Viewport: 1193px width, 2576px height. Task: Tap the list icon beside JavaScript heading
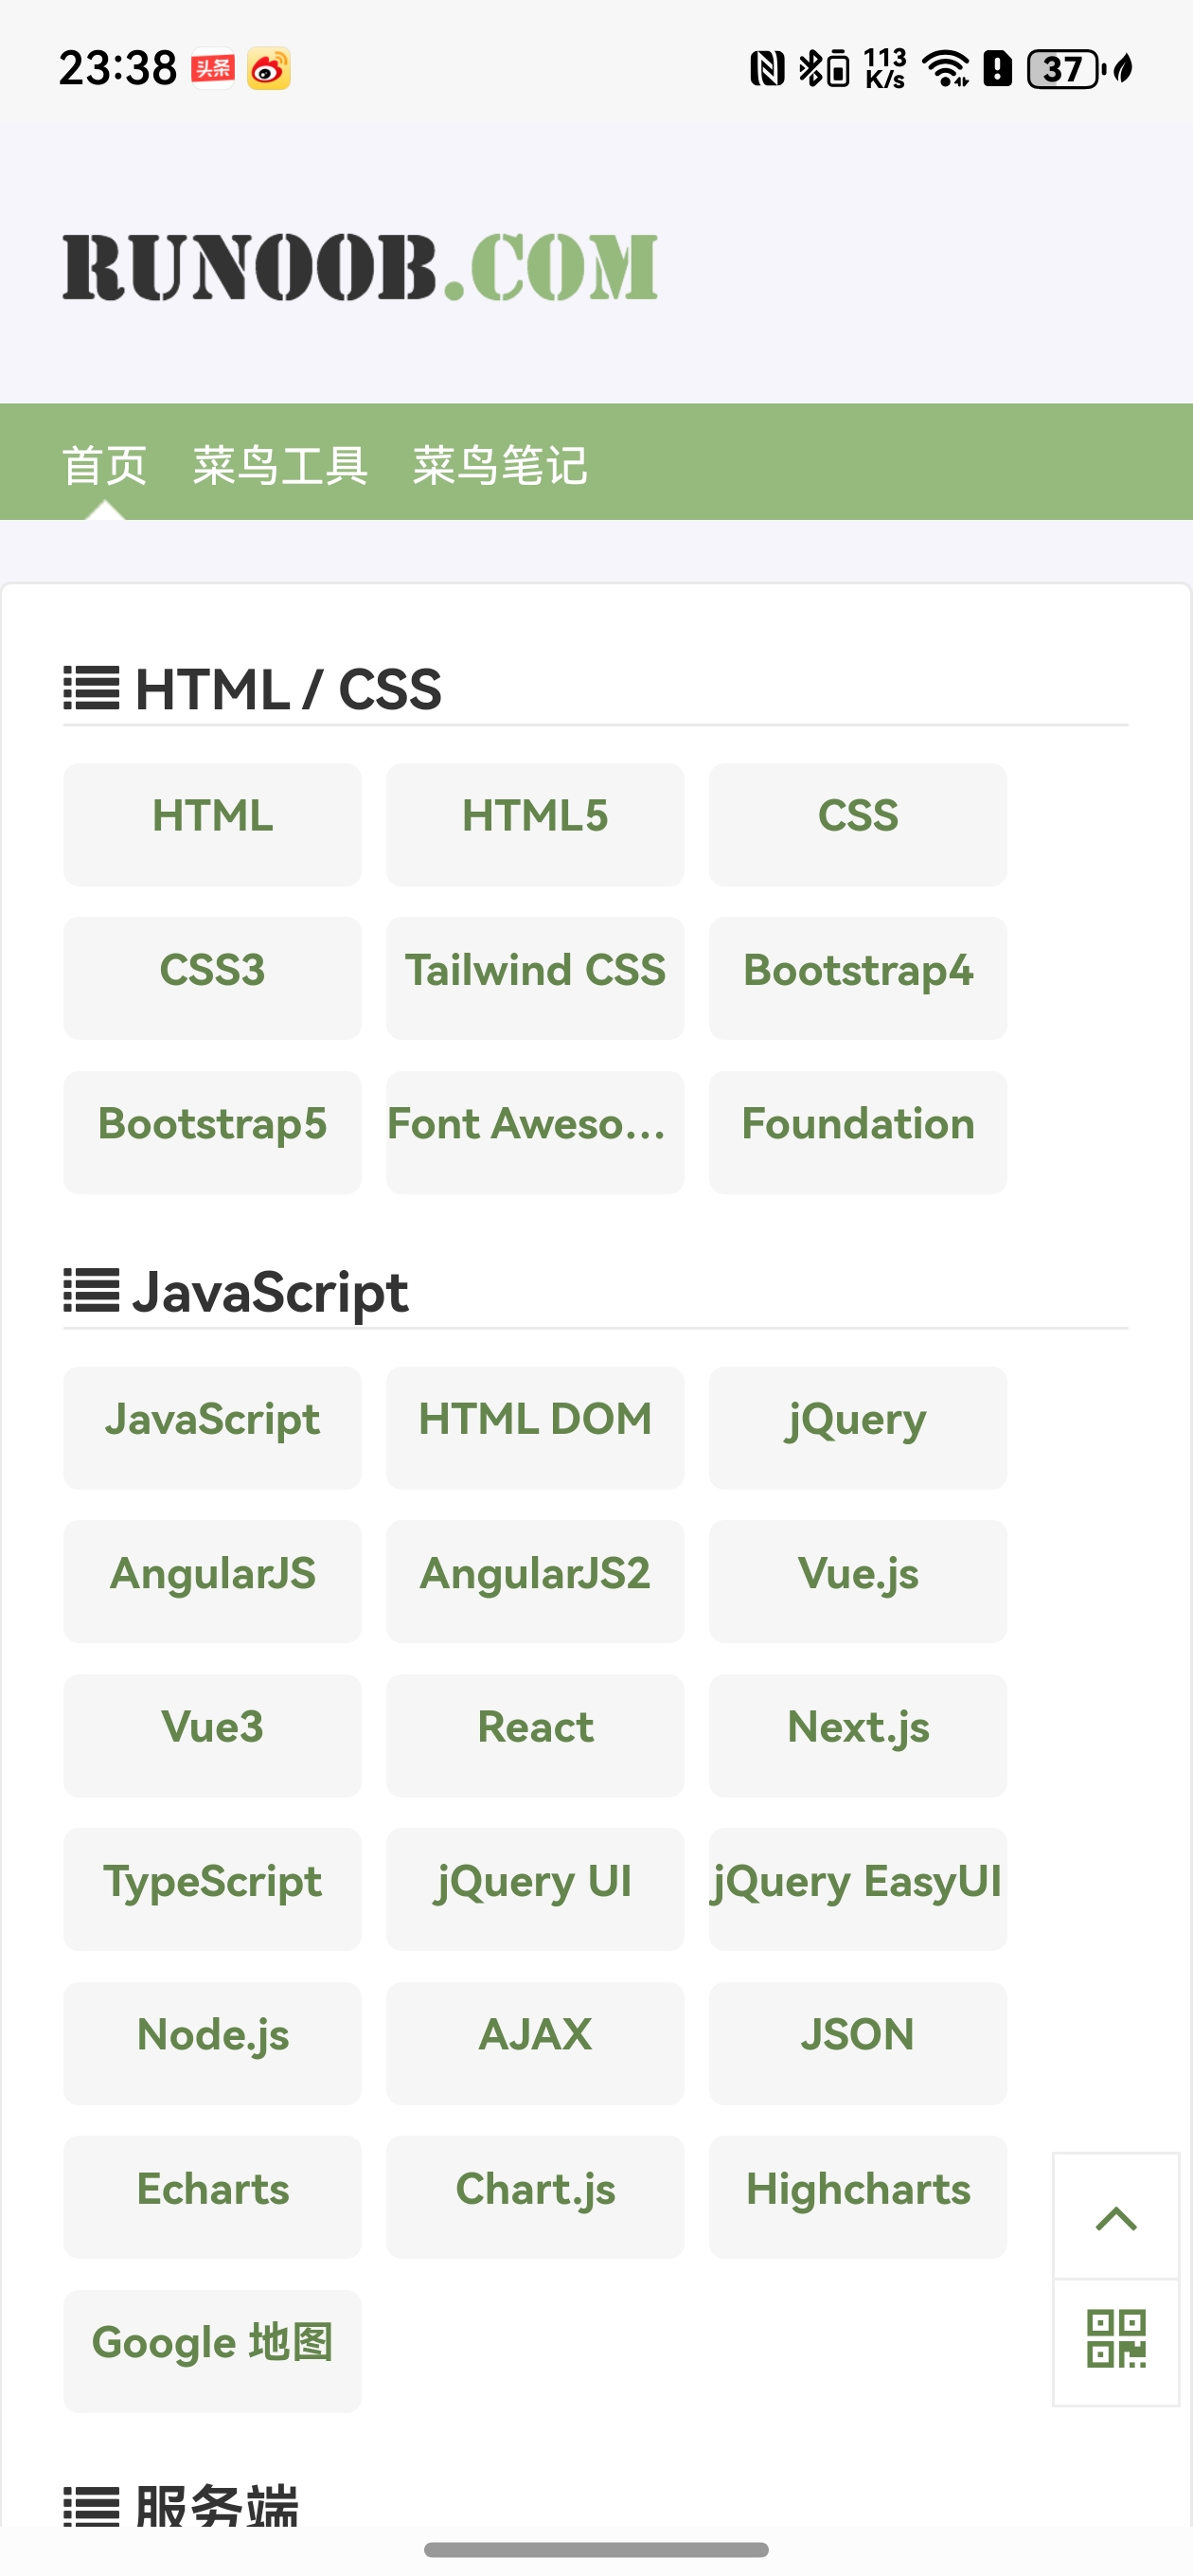pos(92,1291)
